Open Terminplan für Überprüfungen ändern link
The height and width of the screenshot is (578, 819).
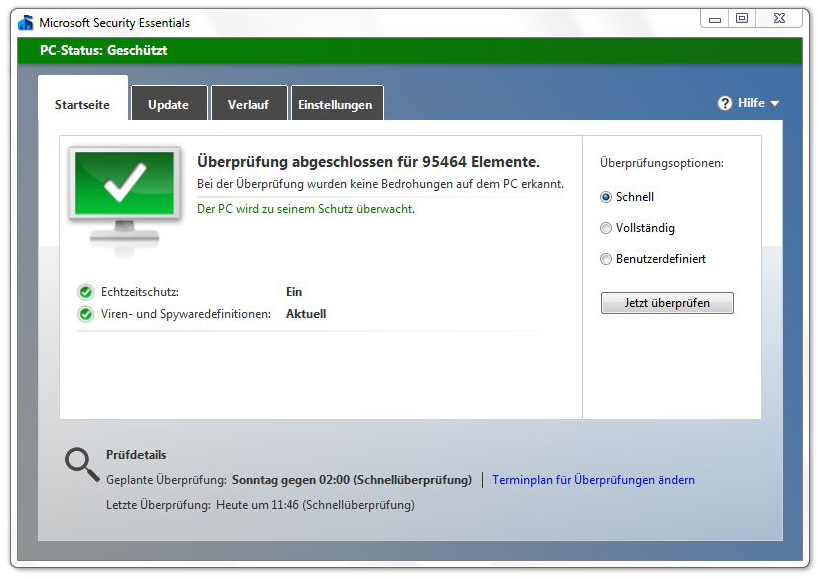click(592, 480)
